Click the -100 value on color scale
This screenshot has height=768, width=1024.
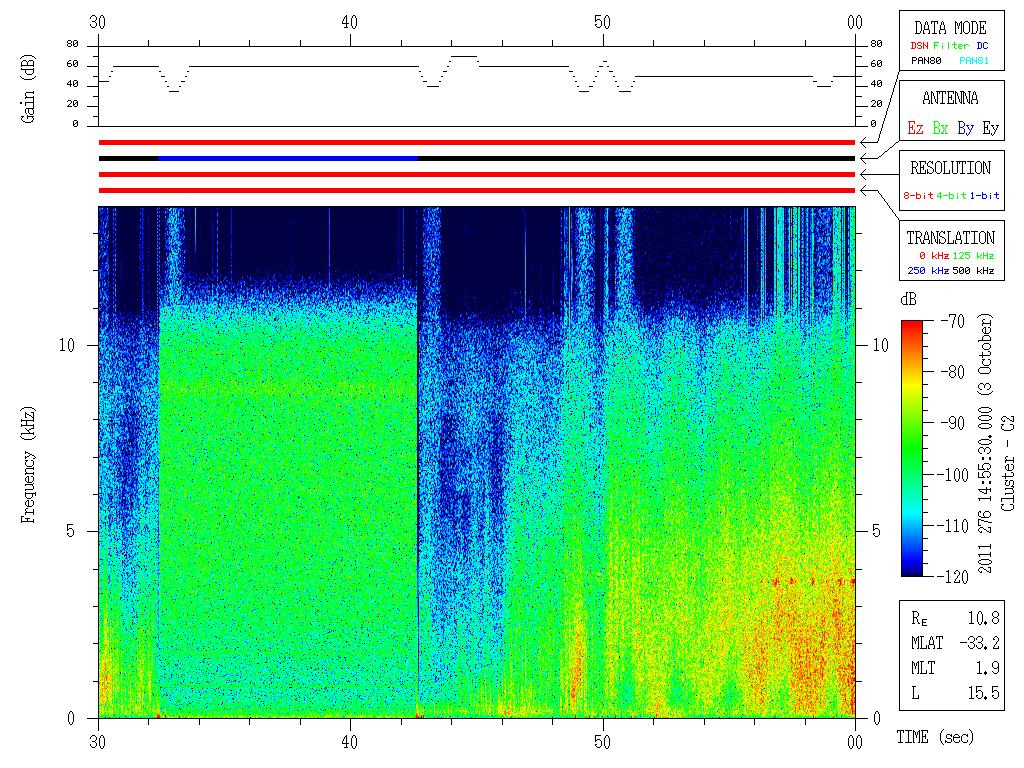point(955,475)
